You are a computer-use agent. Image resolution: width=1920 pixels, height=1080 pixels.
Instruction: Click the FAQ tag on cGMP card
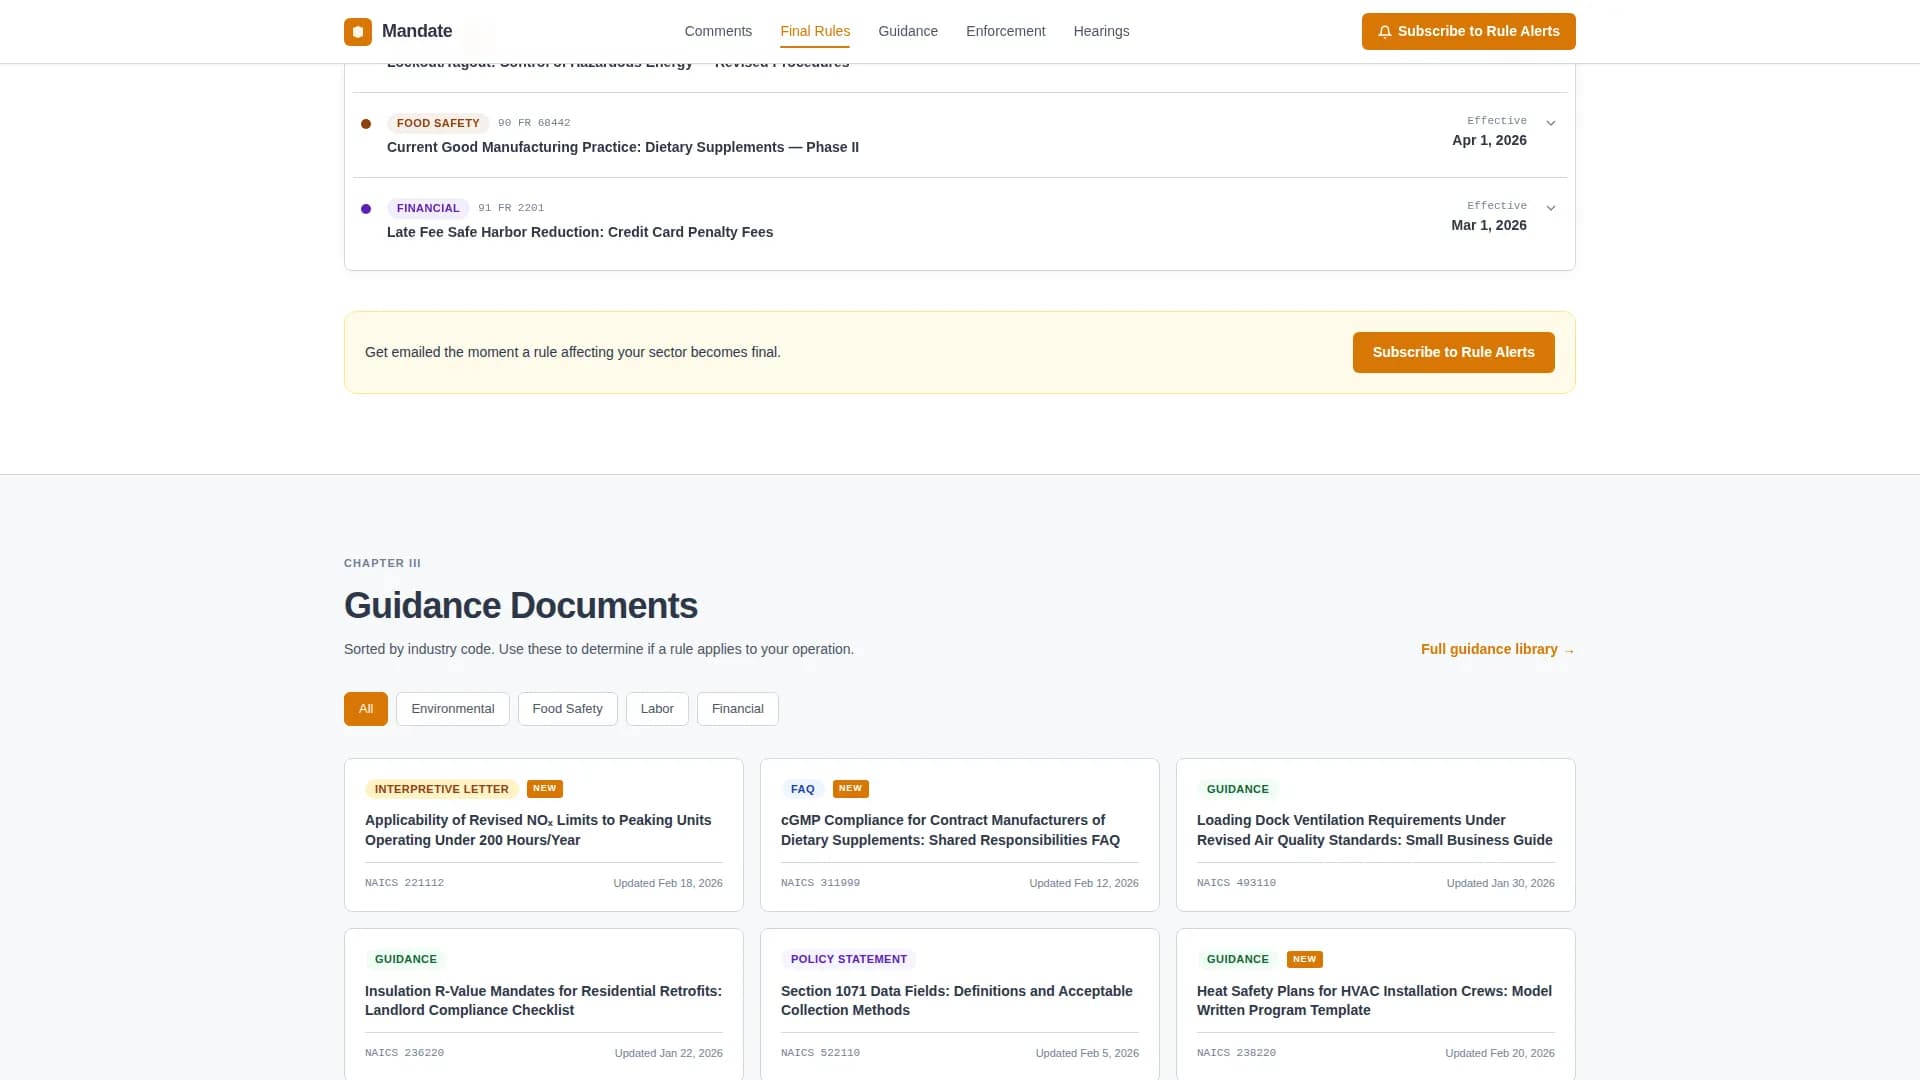[802, 789]
